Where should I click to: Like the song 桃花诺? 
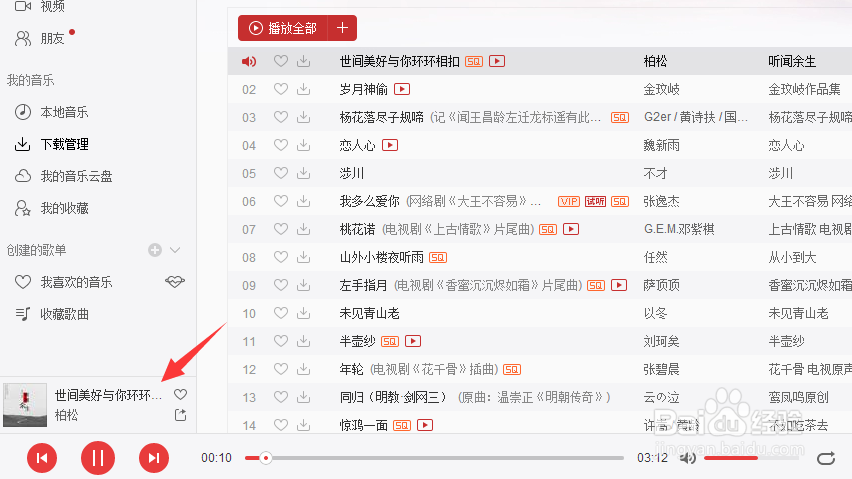point(280,229)
